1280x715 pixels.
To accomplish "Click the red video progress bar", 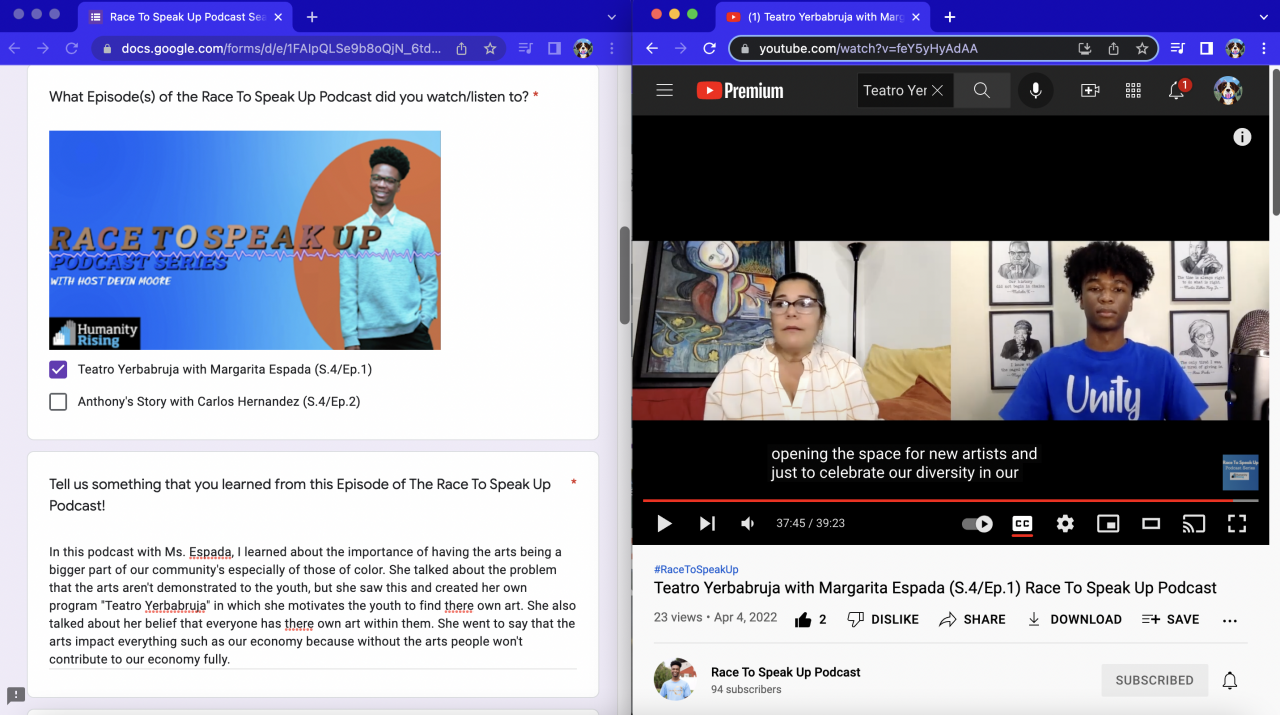I will [x=940, y=500].
